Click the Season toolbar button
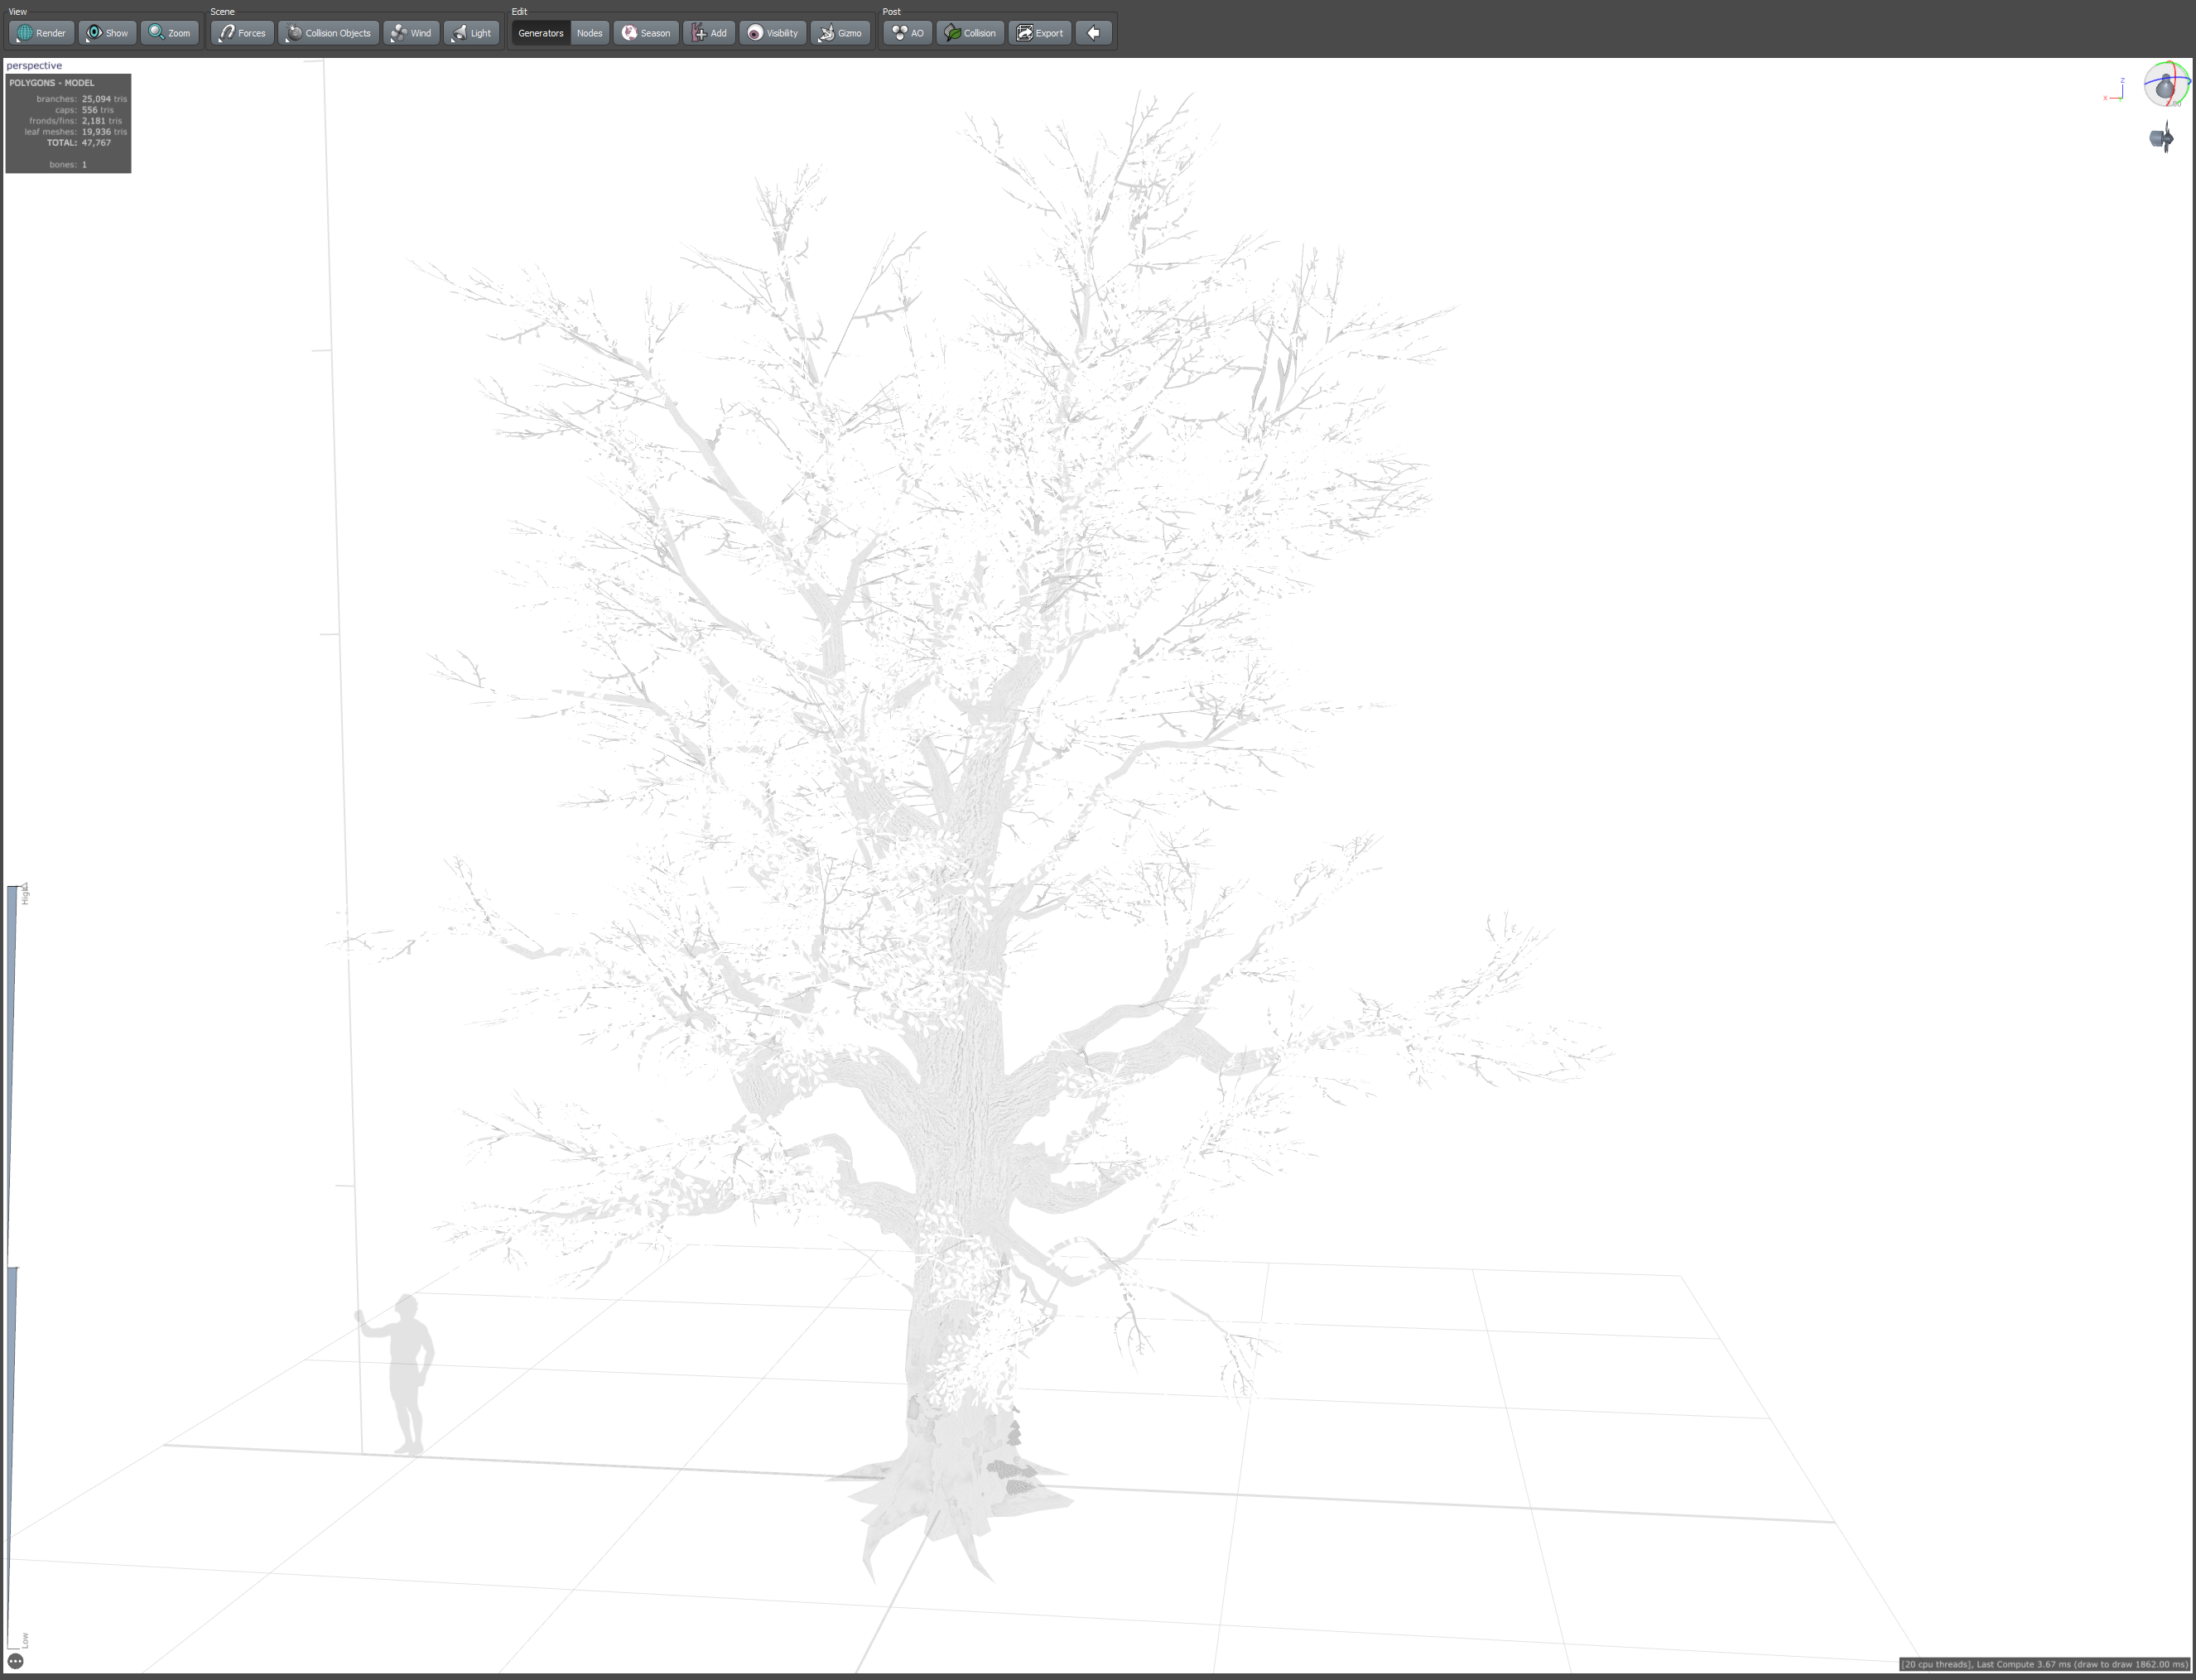The height and width of the screenshot is (1680, 2196). [646, 33]
